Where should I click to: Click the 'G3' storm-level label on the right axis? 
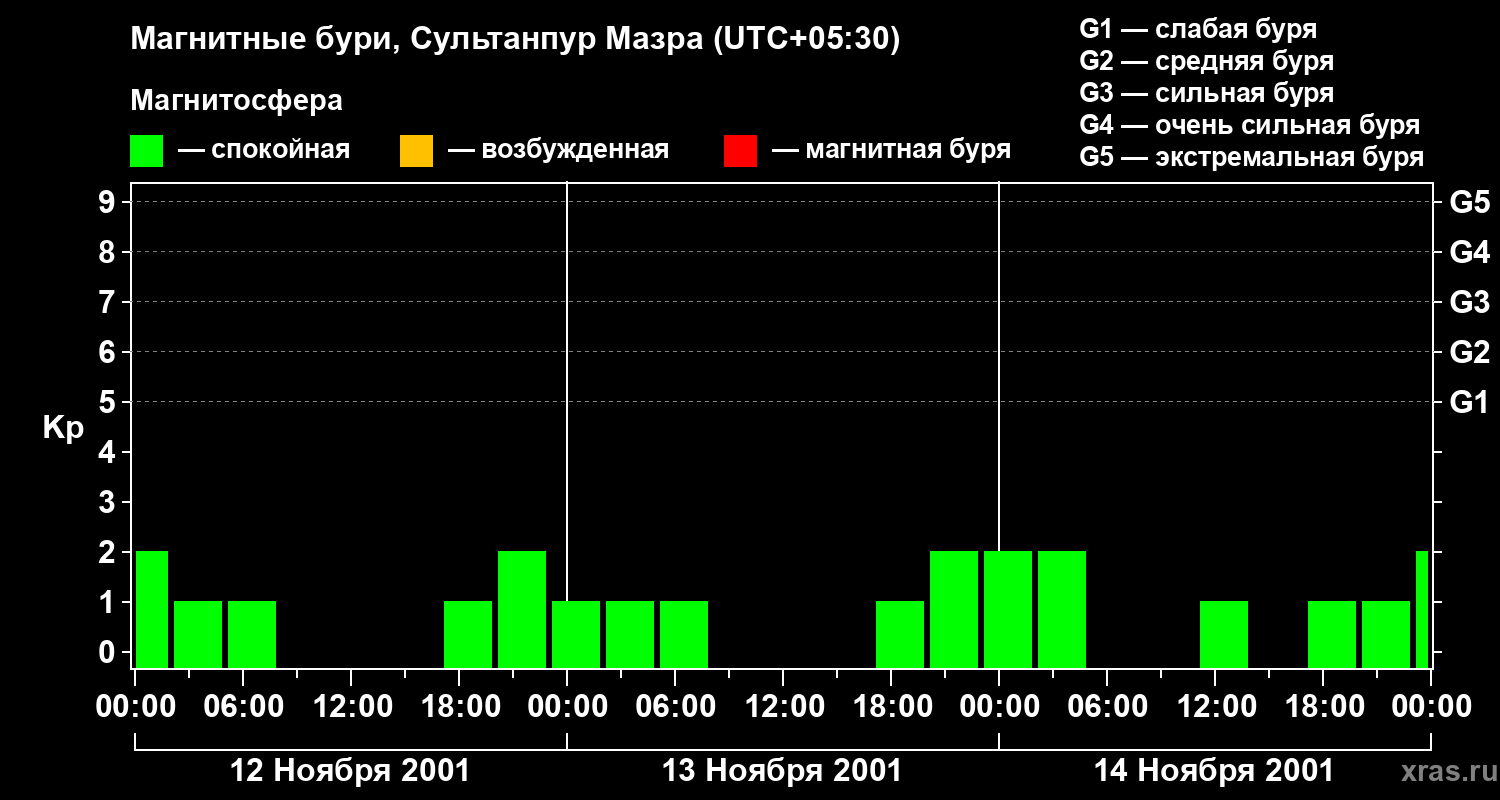point(1470,302)
